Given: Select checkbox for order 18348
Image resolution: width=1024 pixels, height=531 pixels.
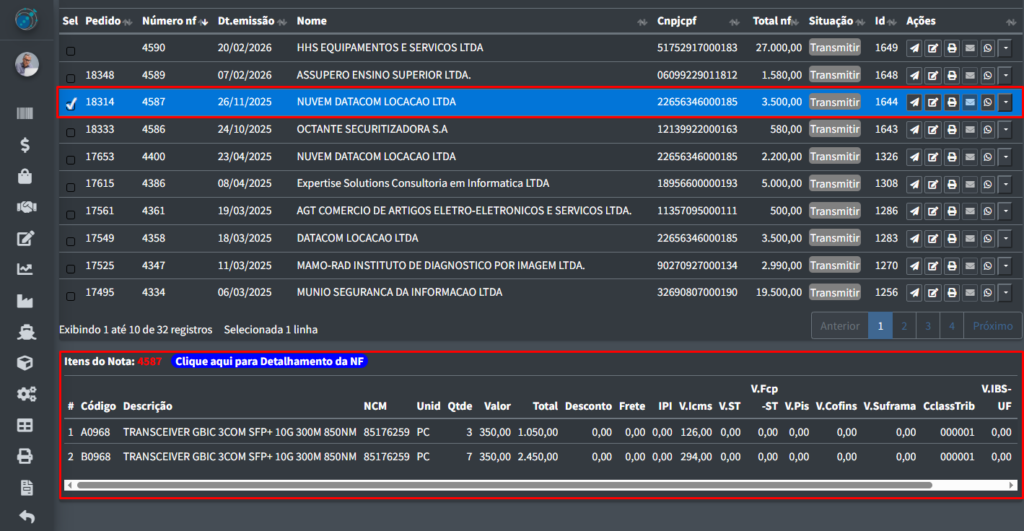Looking at the screenshot, I should [70, 78].
